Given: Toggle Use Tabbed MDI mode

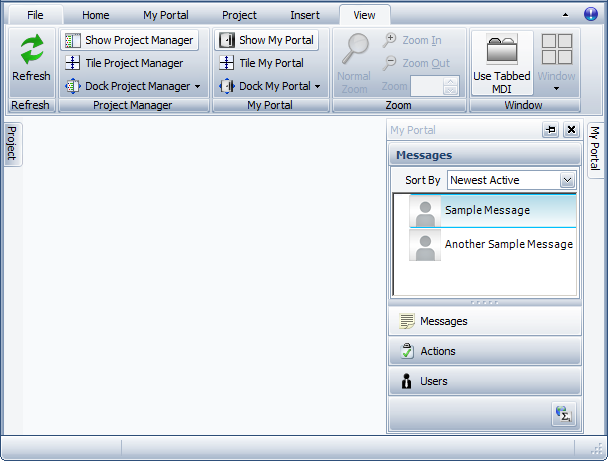Looking at the screenshot, I should pyautogui.click(x=502, y=61).
